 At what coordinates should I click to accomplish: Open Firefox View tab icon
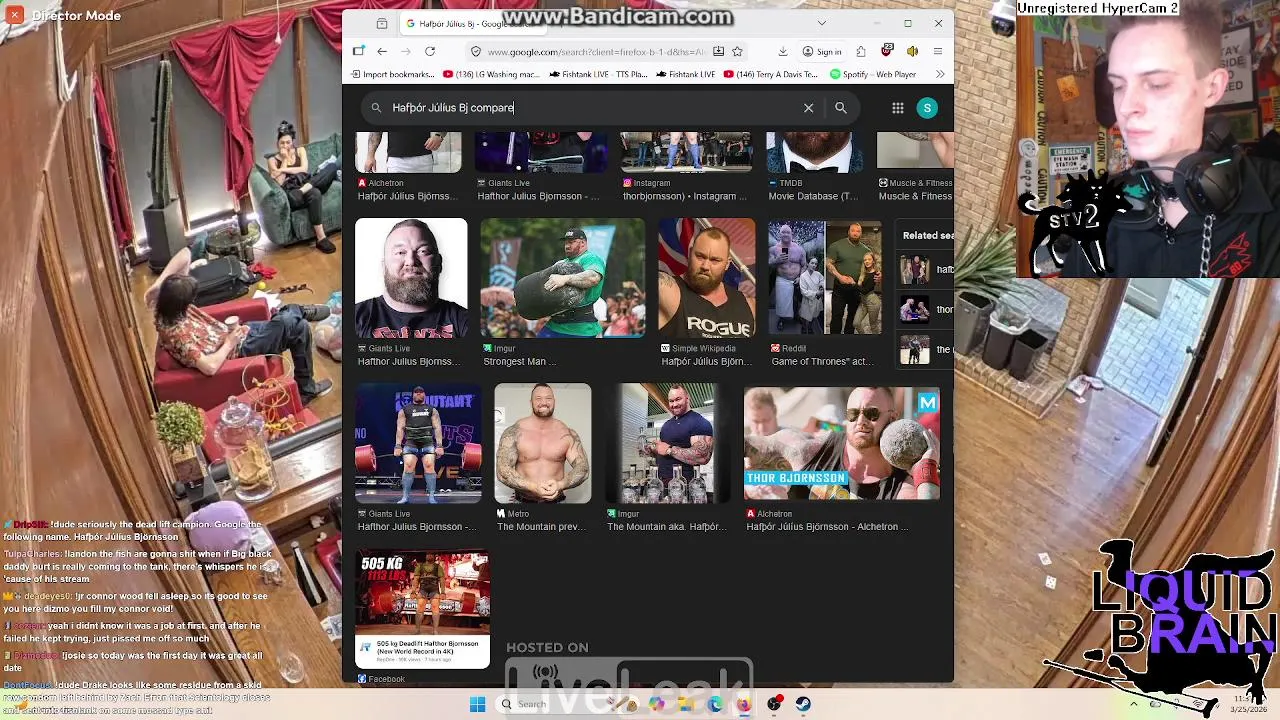click(382, 23)
